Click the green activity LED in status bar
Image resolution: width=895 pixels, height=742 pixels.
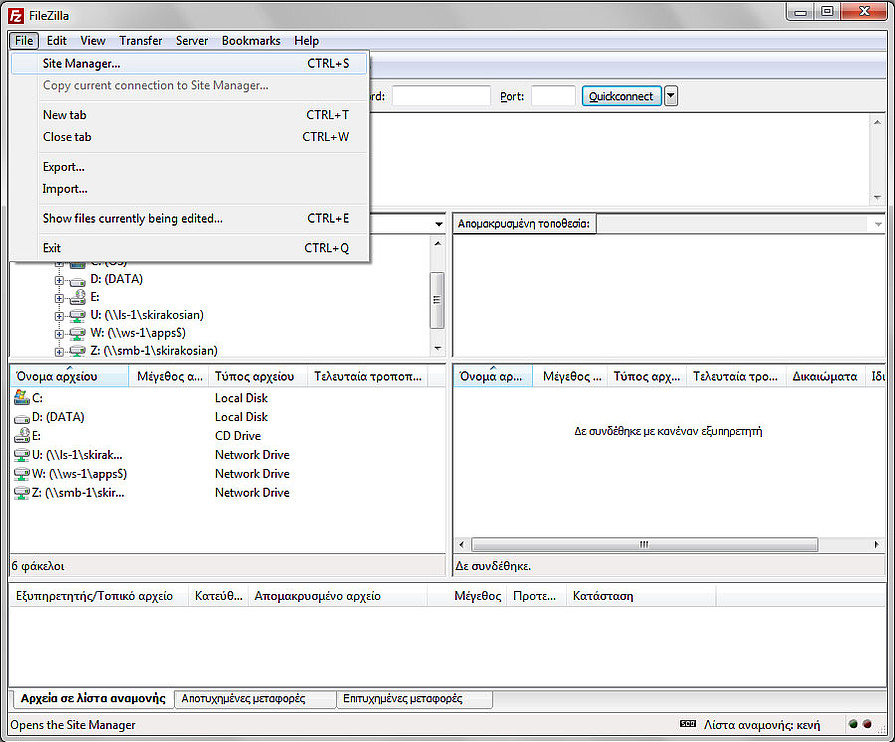click(x=853, y=724)
